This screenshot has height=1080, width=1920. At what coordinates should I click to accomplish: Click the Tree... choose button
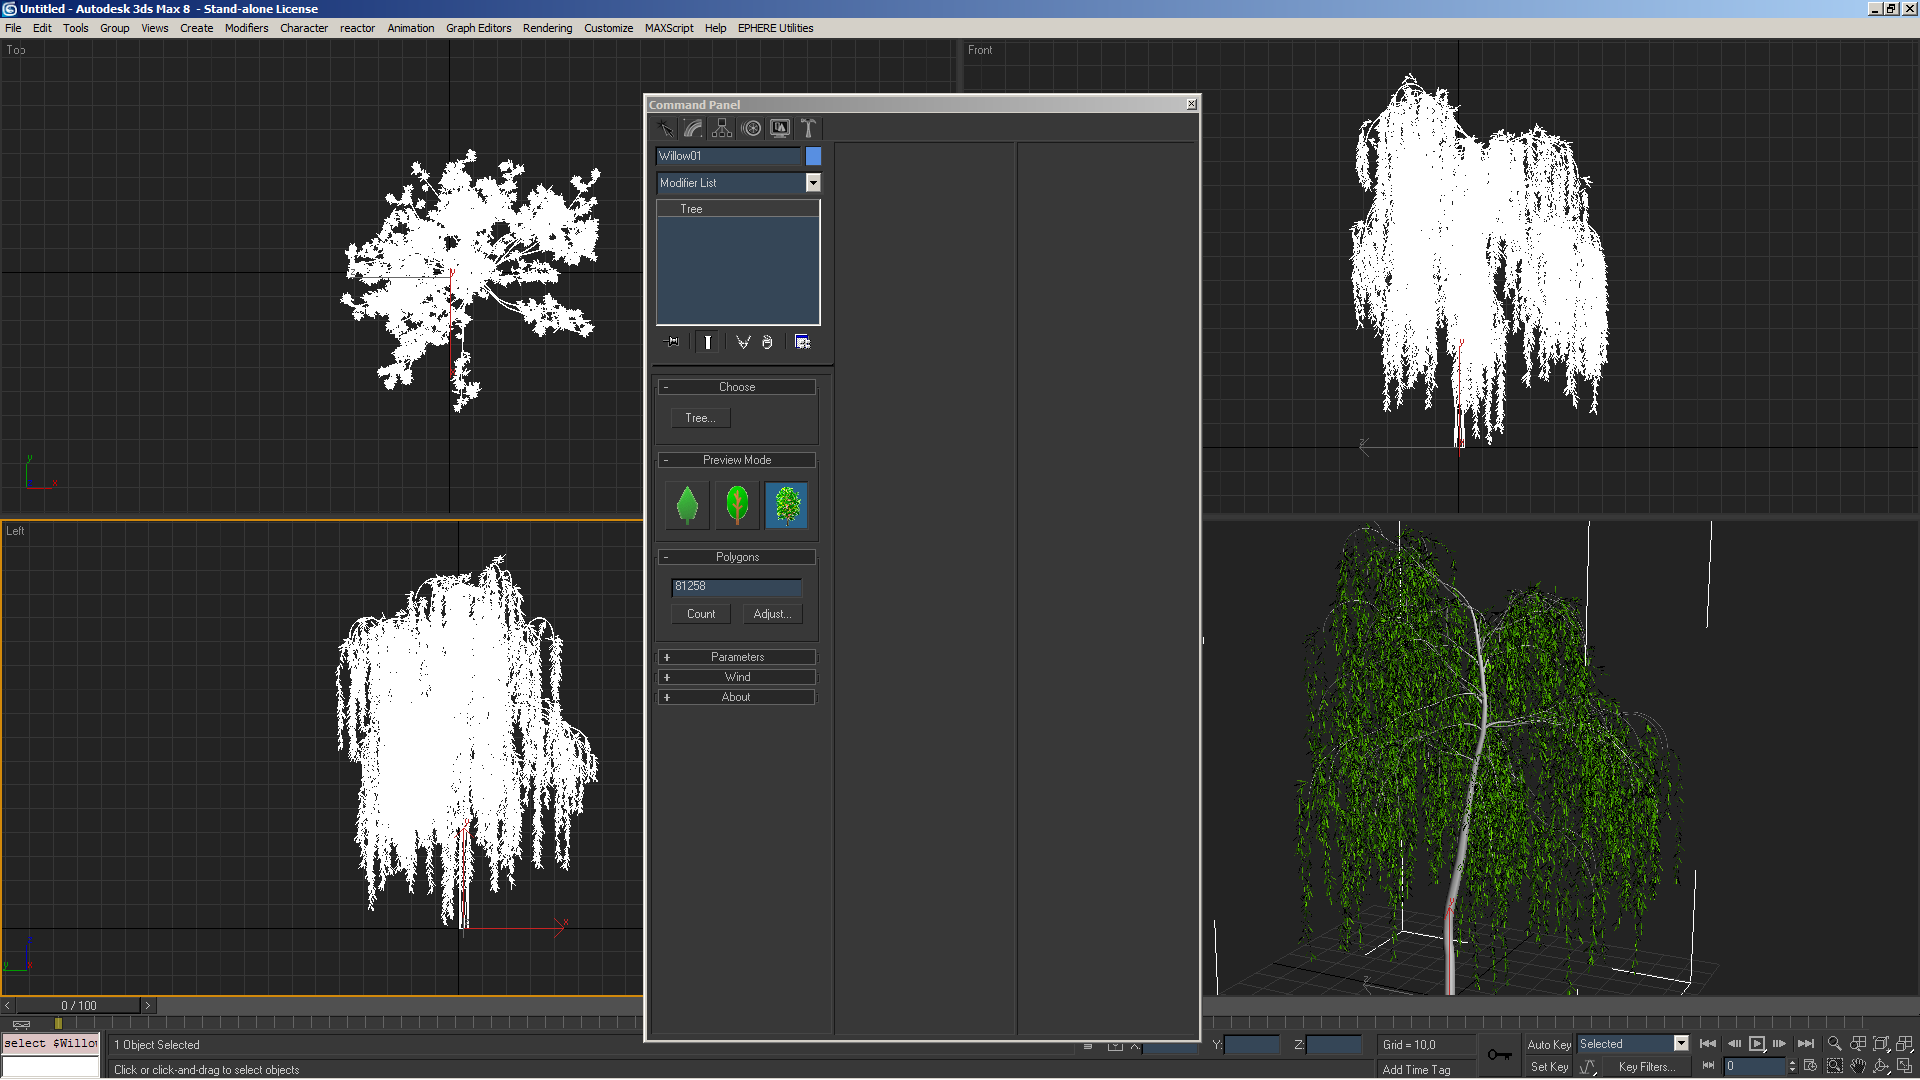pos(700,418)
